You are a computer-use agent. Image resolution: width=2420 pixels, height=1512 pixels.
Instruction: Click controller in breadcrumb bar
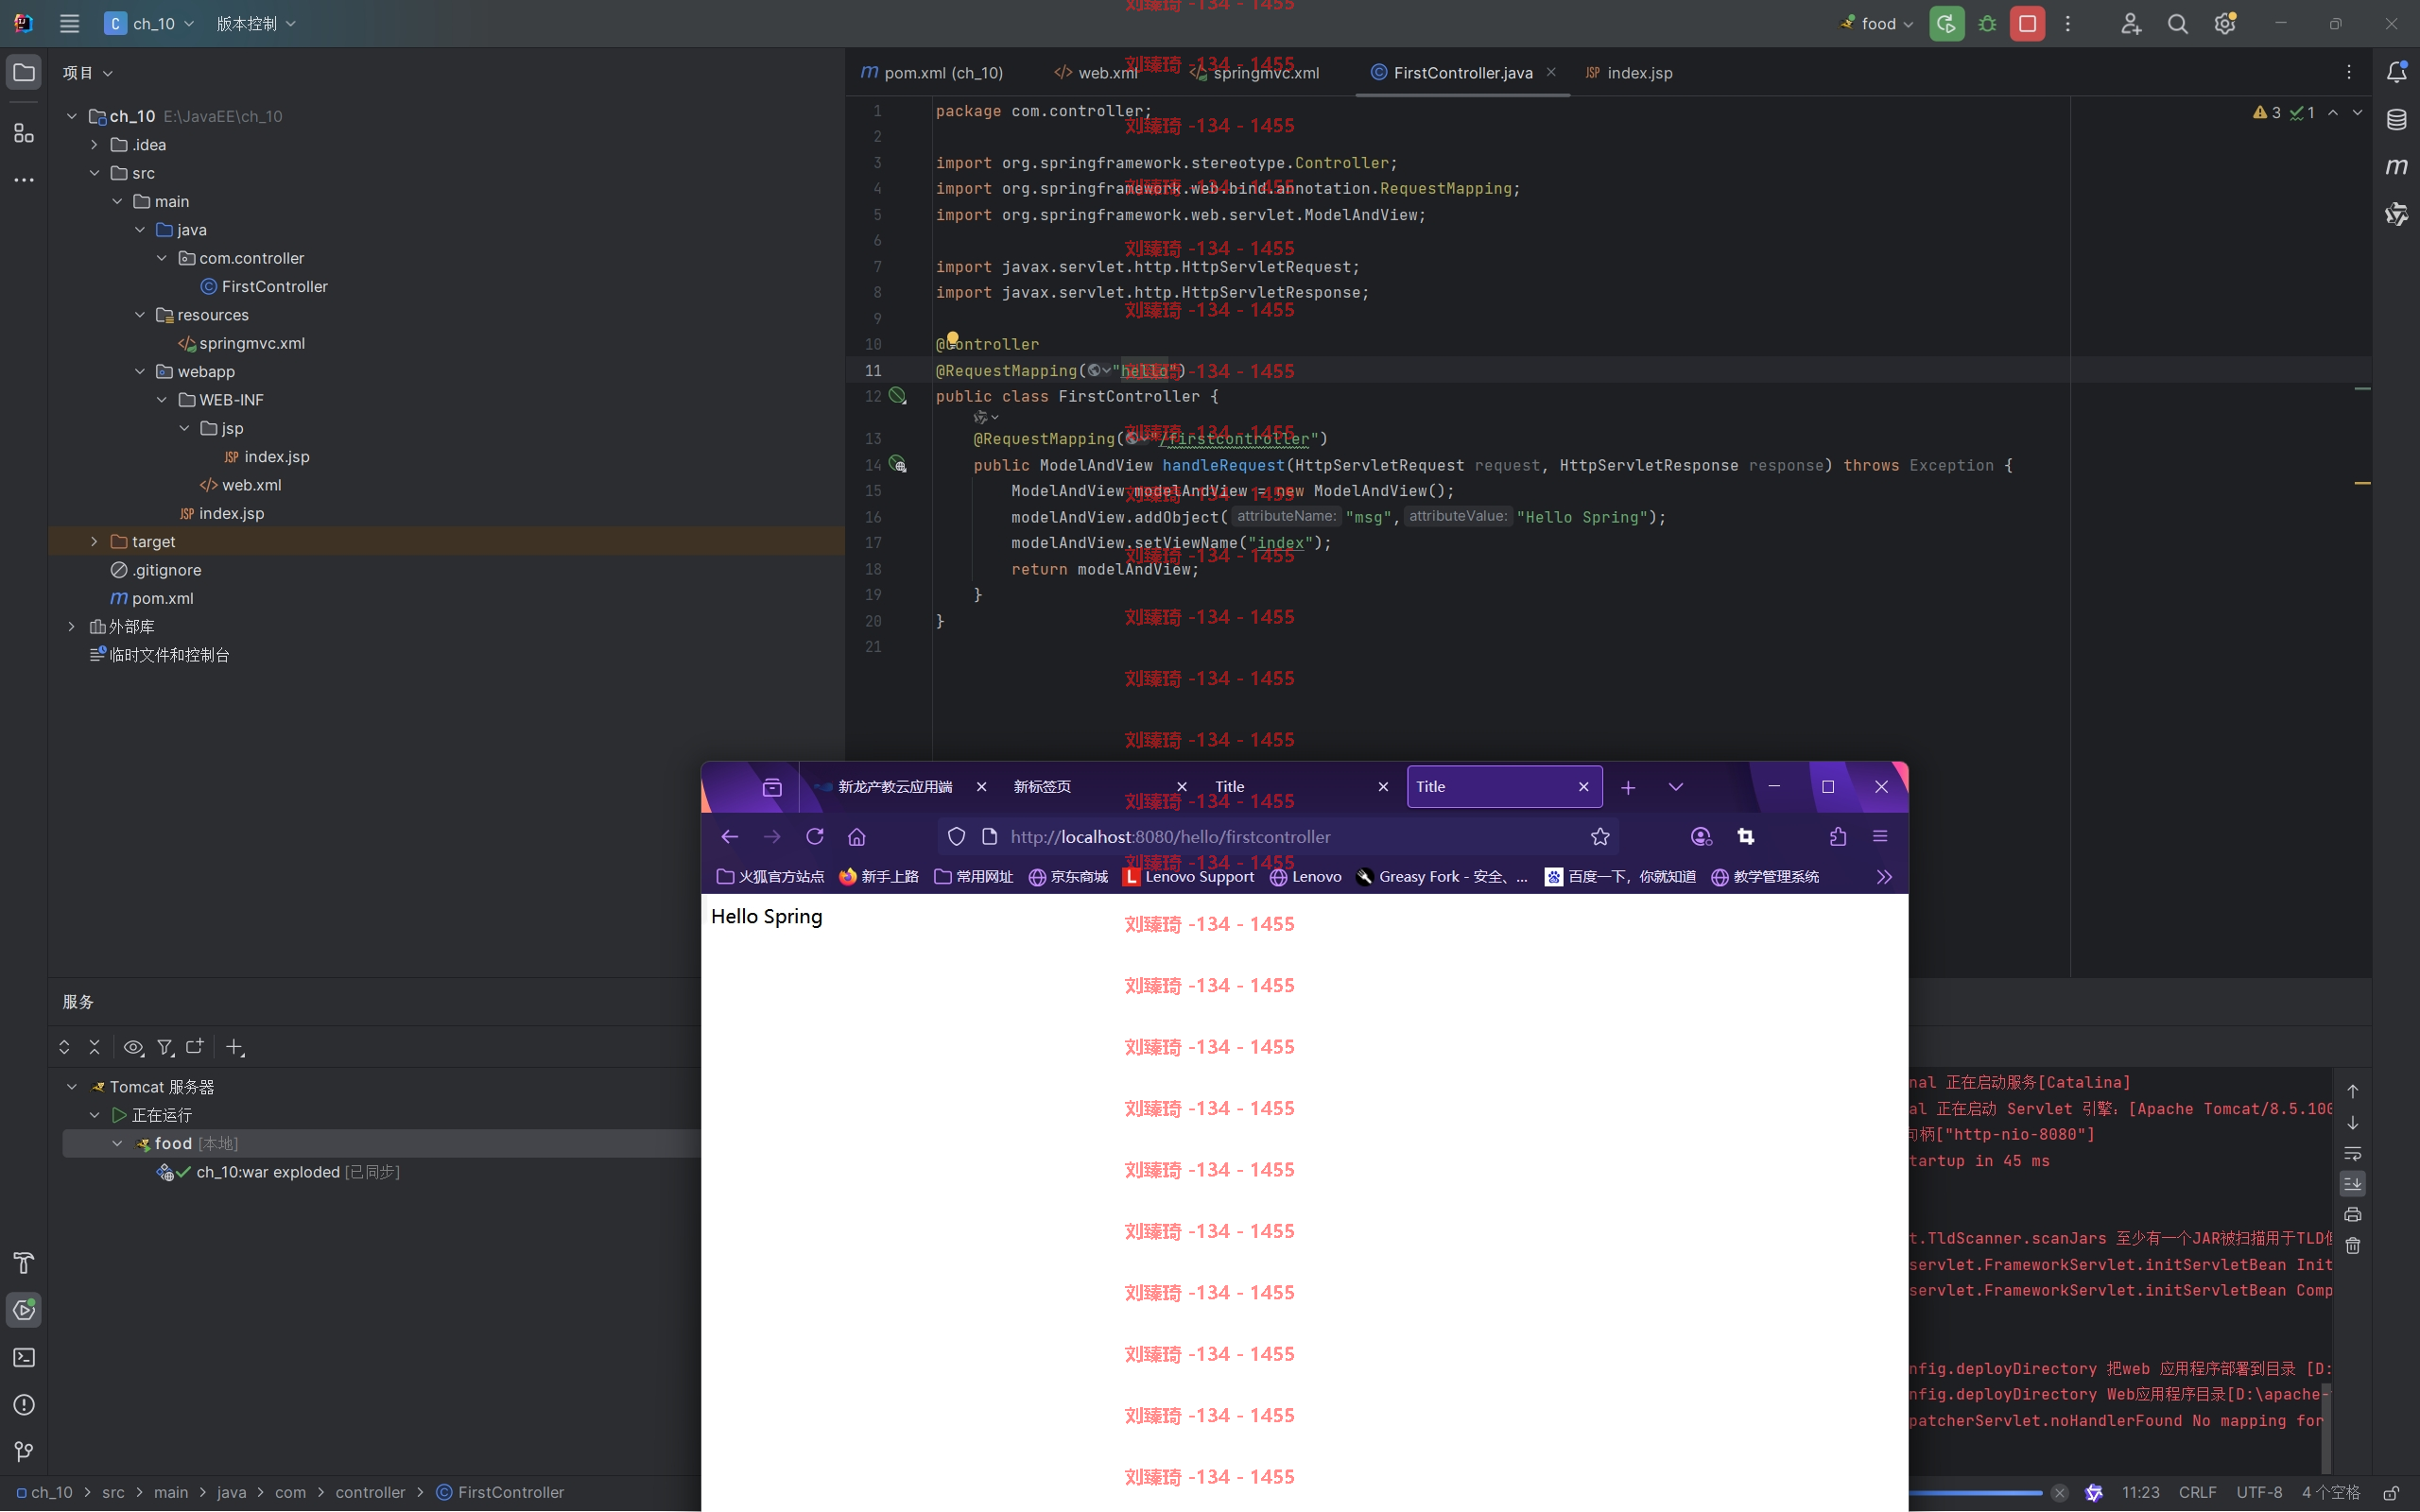click(370, 1492)
